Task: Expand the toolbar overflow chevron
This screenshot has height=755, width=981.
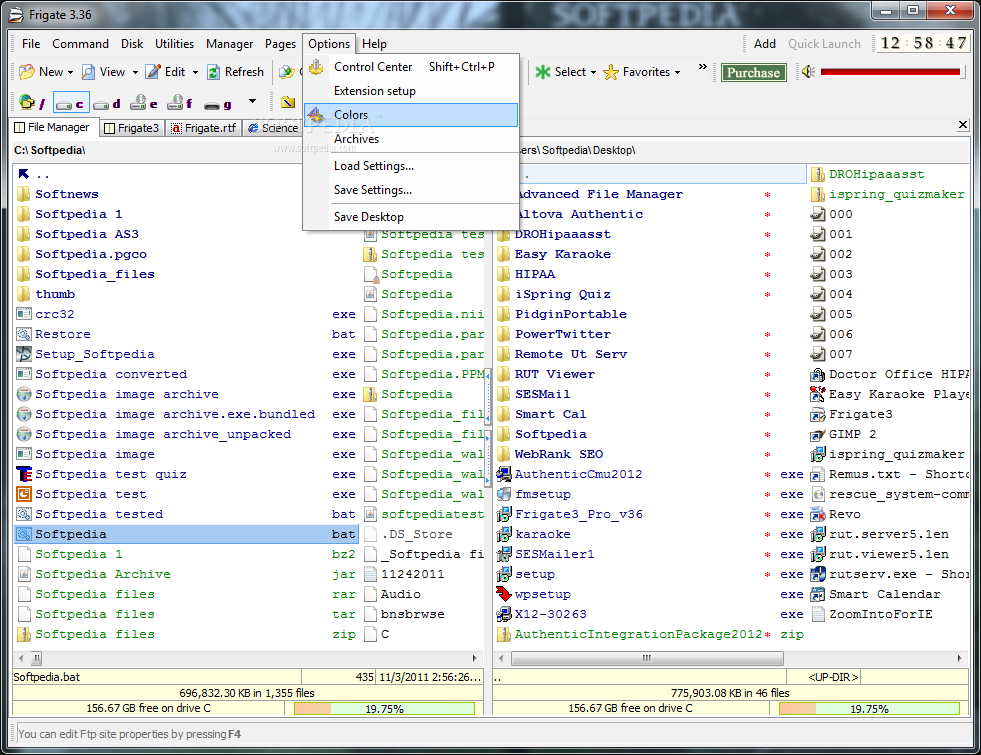Action: pos(703,66)
